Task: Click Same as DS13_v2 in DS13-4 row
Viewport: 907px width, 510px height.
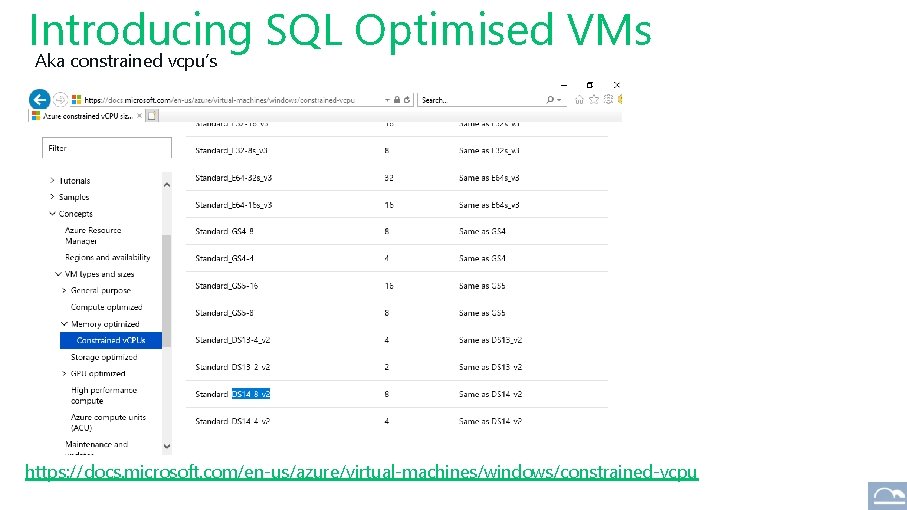Action: pos(491,340)
